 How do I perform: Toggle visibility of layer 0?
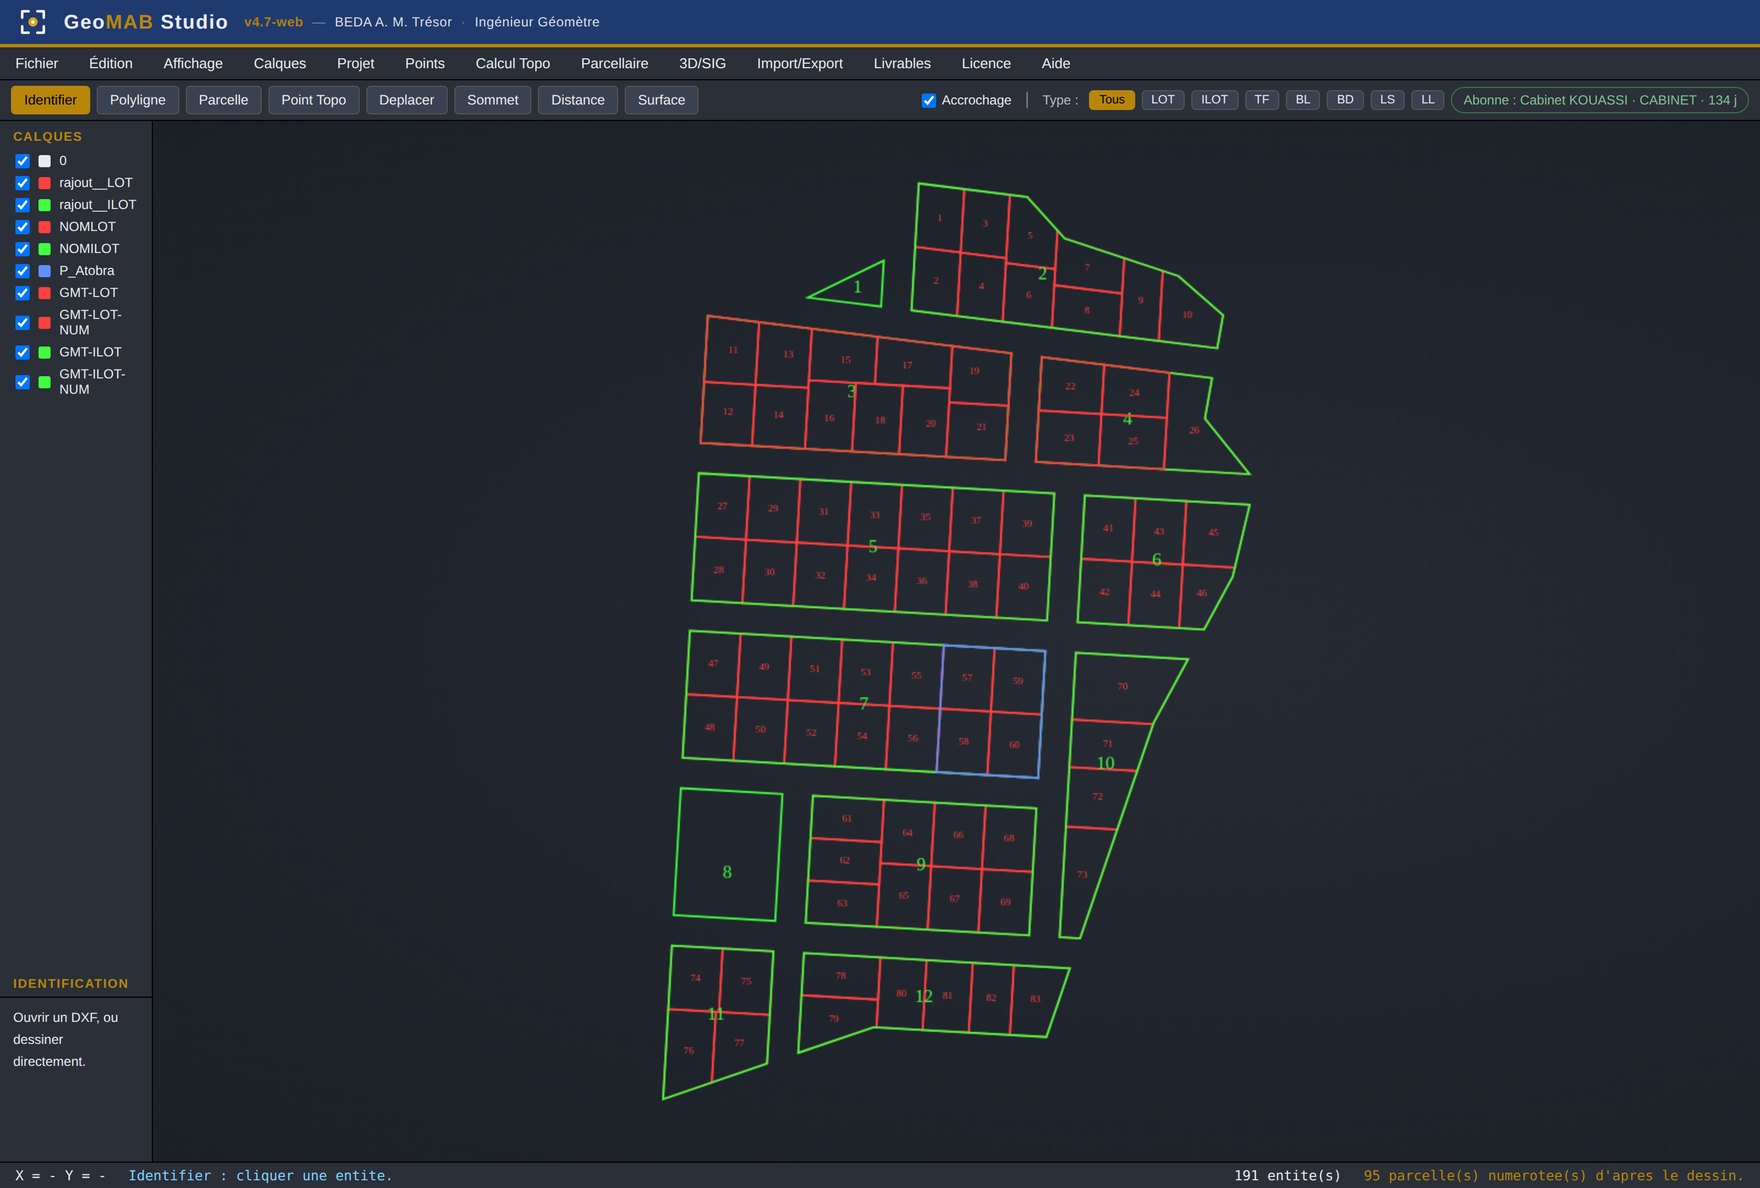click(x=22, y=161)
